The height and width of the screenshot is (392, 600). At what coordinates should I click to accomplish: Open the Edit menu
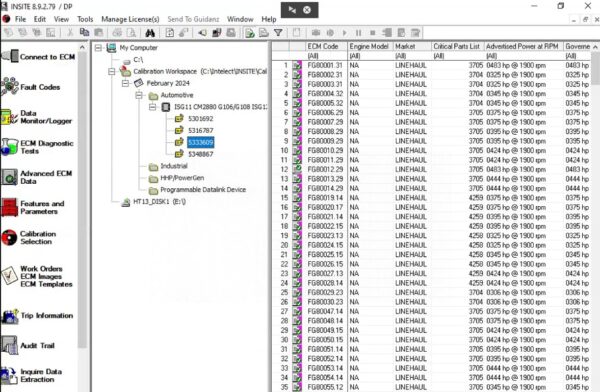(x=40, y=19)
